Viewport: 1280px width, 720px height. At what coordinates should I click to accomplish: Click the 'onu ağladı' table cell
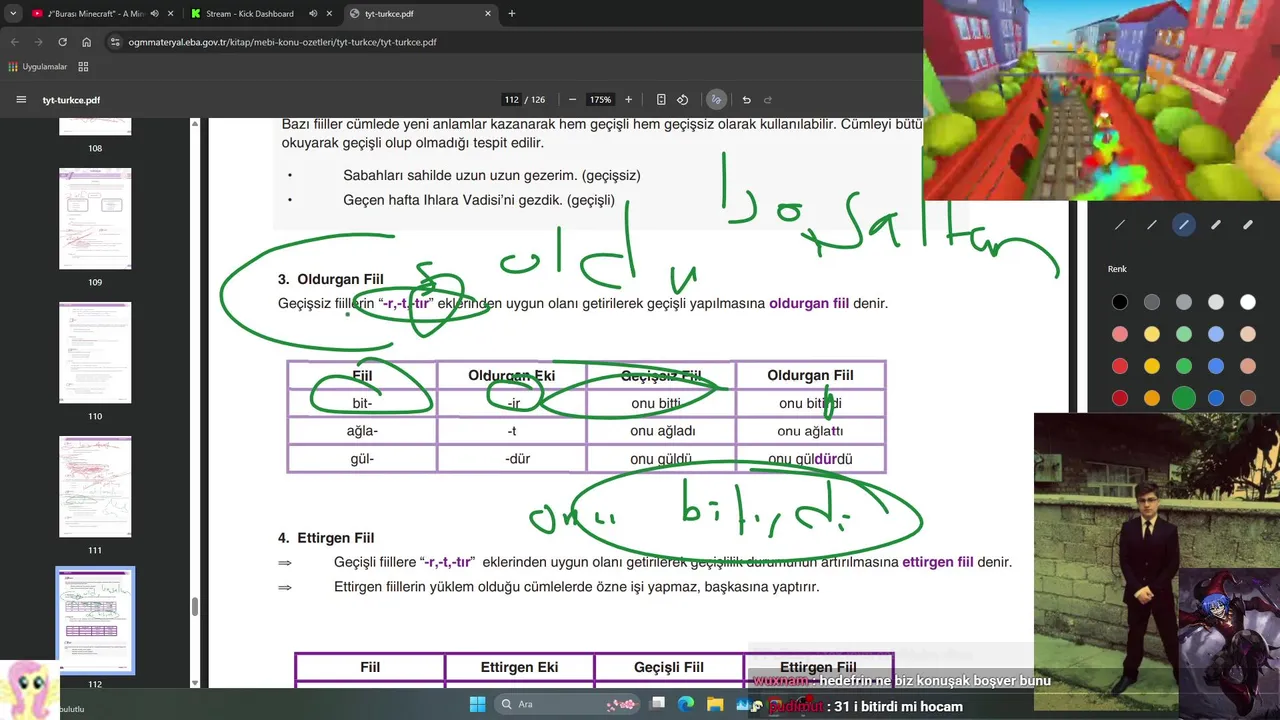click(661, 431)
